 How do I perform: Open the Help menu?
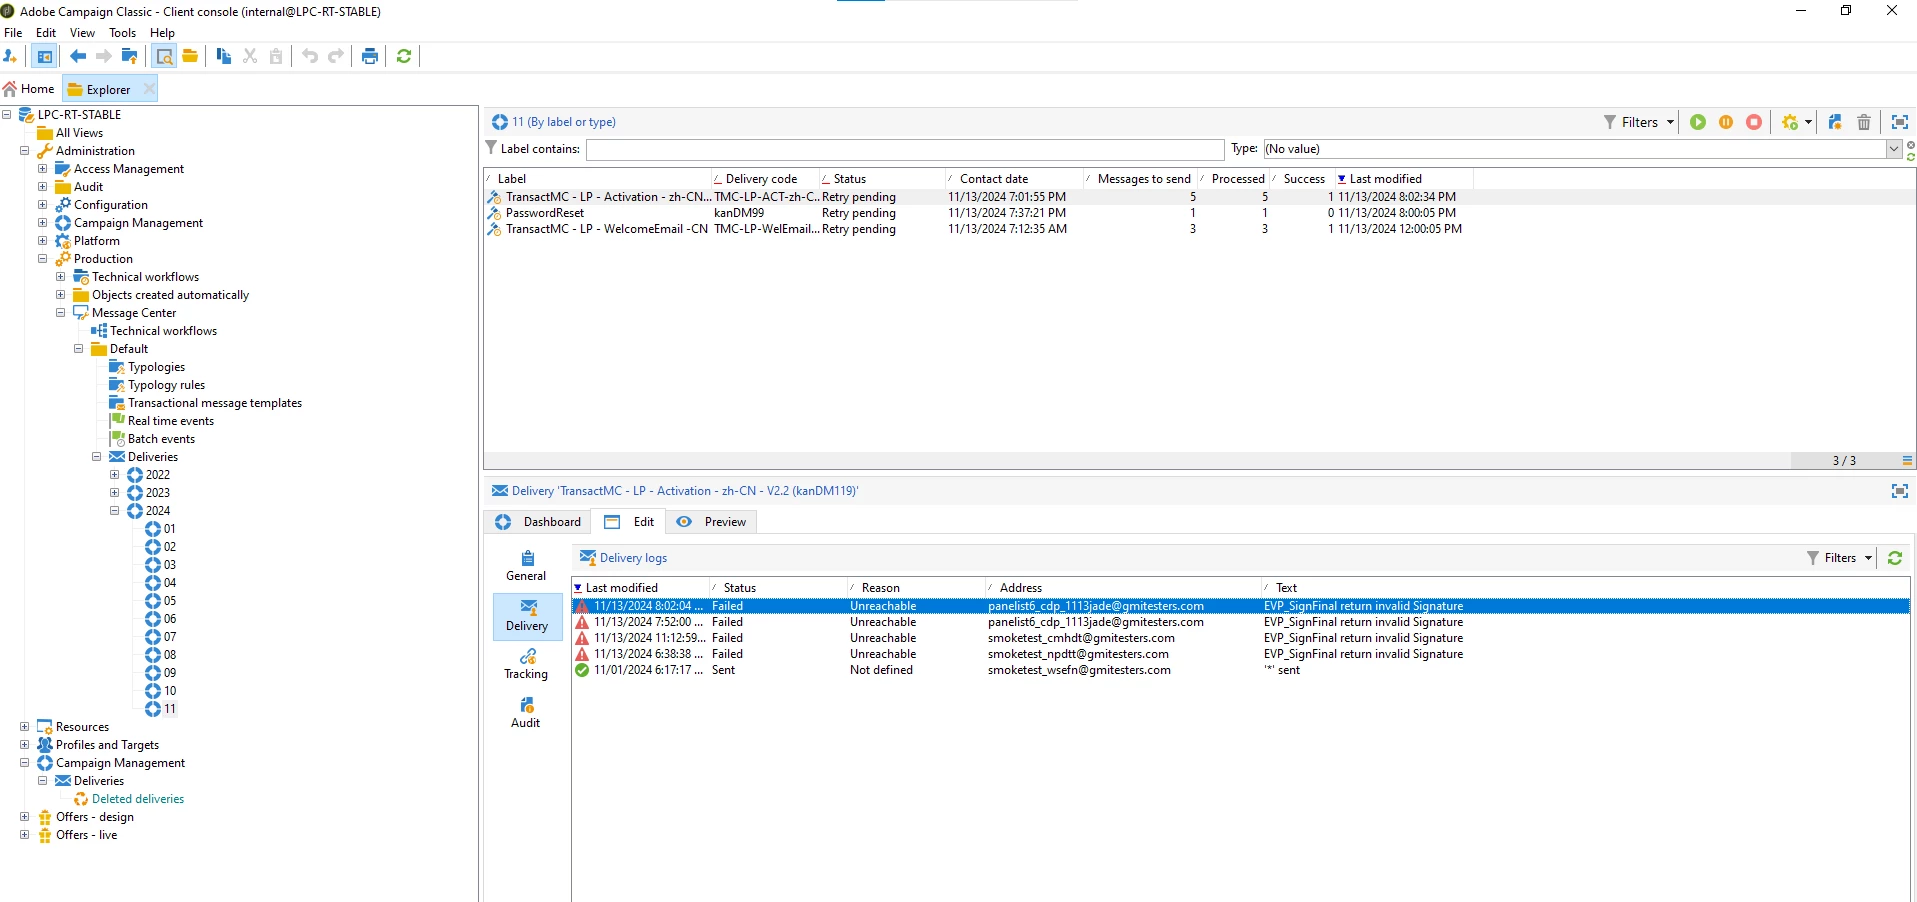(162, 33)
